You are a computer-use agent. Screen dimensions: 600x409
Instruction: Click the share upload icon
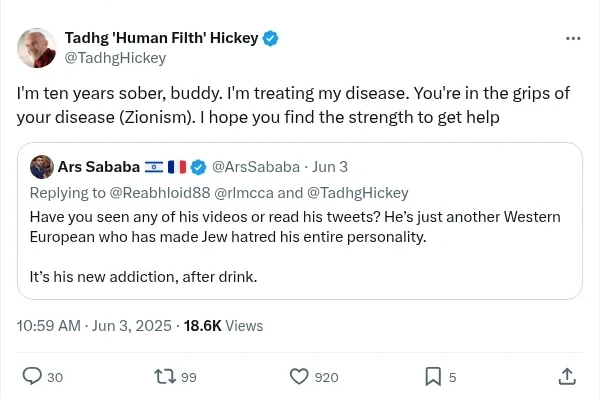click(567, 376)
